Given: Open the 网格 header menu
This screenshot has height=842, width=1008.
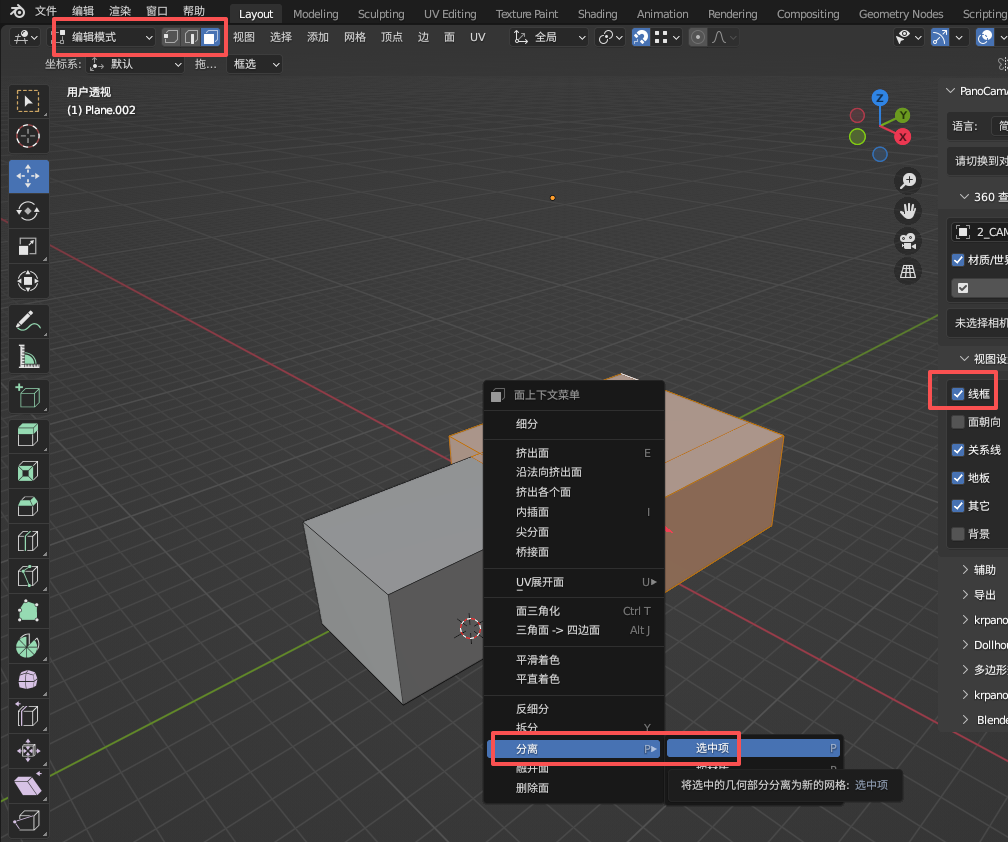Looking at the screenshot, I should (x=355, y=37).
